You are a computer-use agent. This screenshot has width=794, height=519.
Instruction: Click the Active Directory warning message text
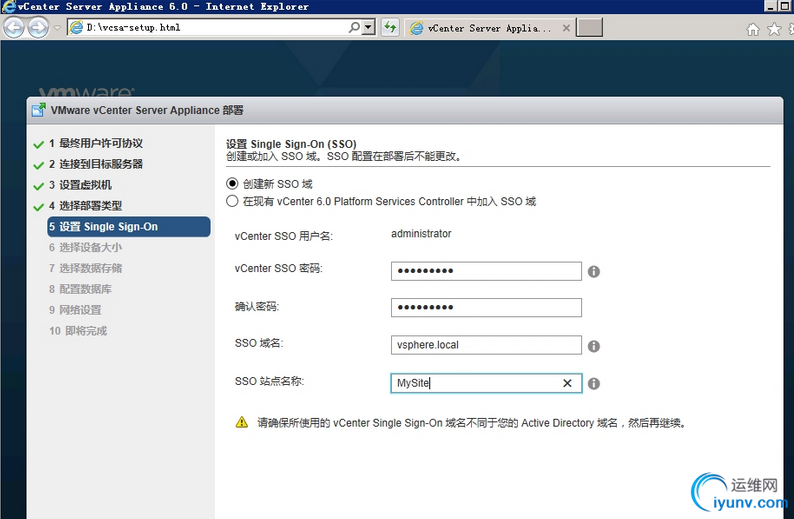pos(472,423)
